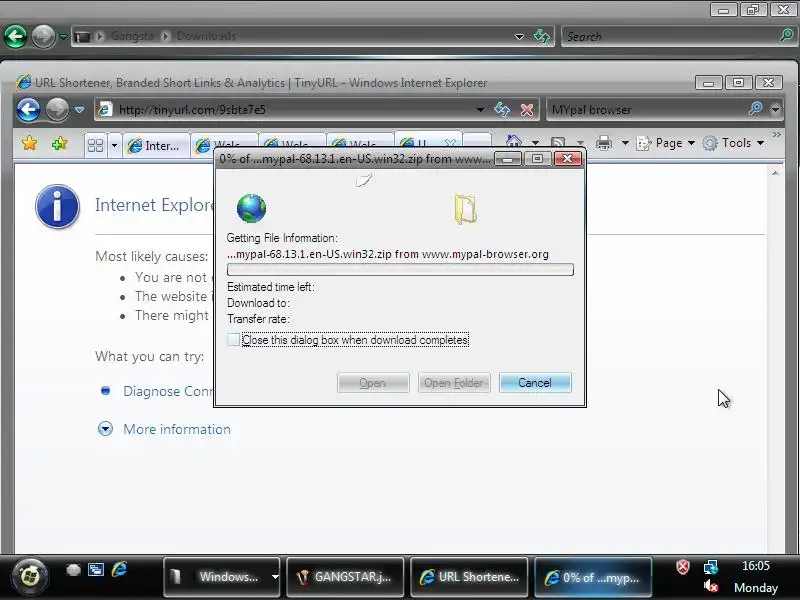Click the More information link text

(x=177, y=429)
